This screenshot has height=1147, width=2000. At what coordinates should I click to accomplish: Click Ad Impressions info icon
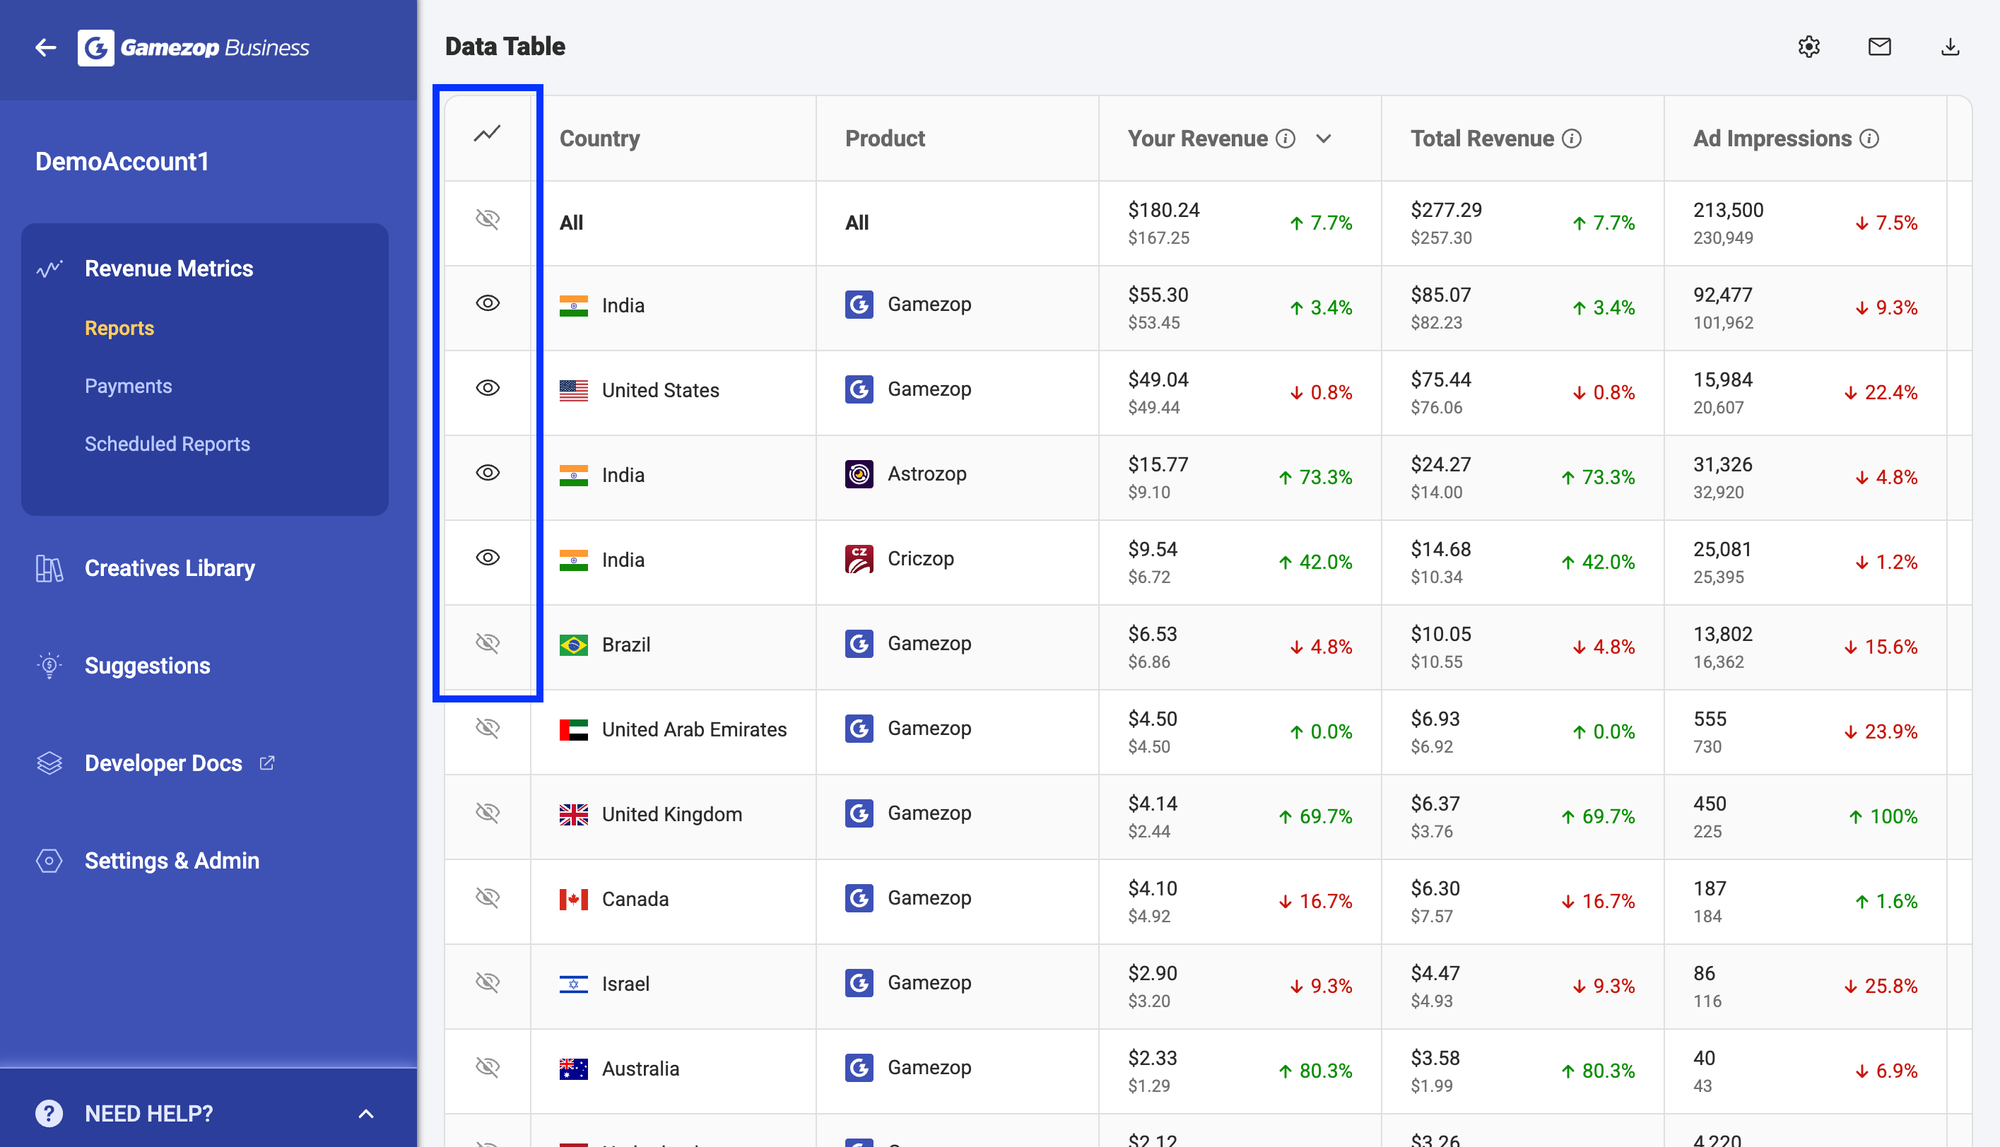[1869, 139]
